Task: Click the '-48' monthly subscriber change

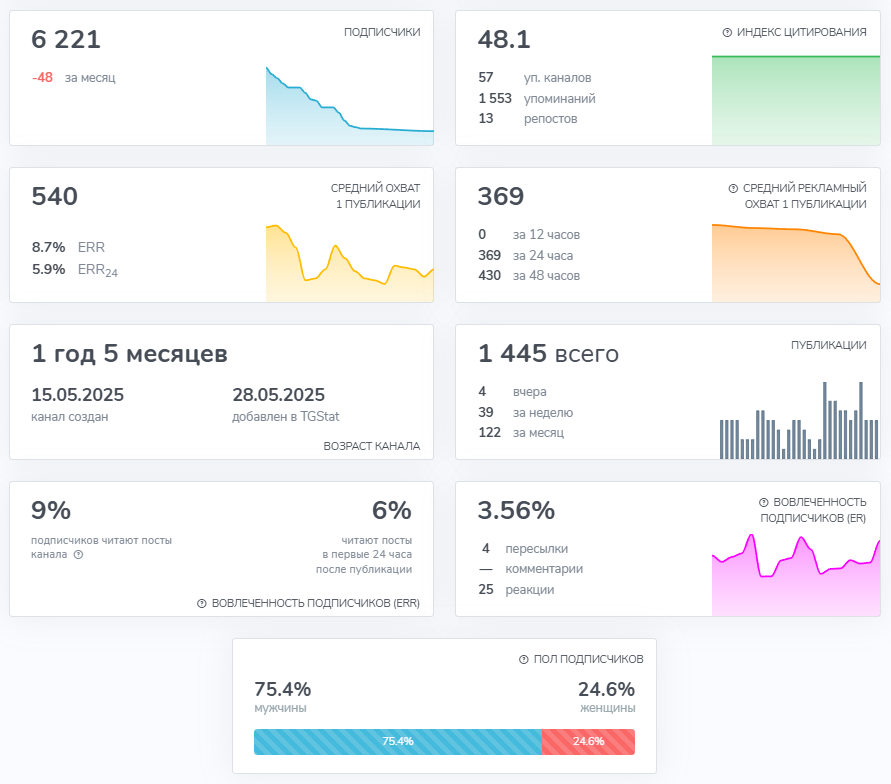Action: pos(43,77)
